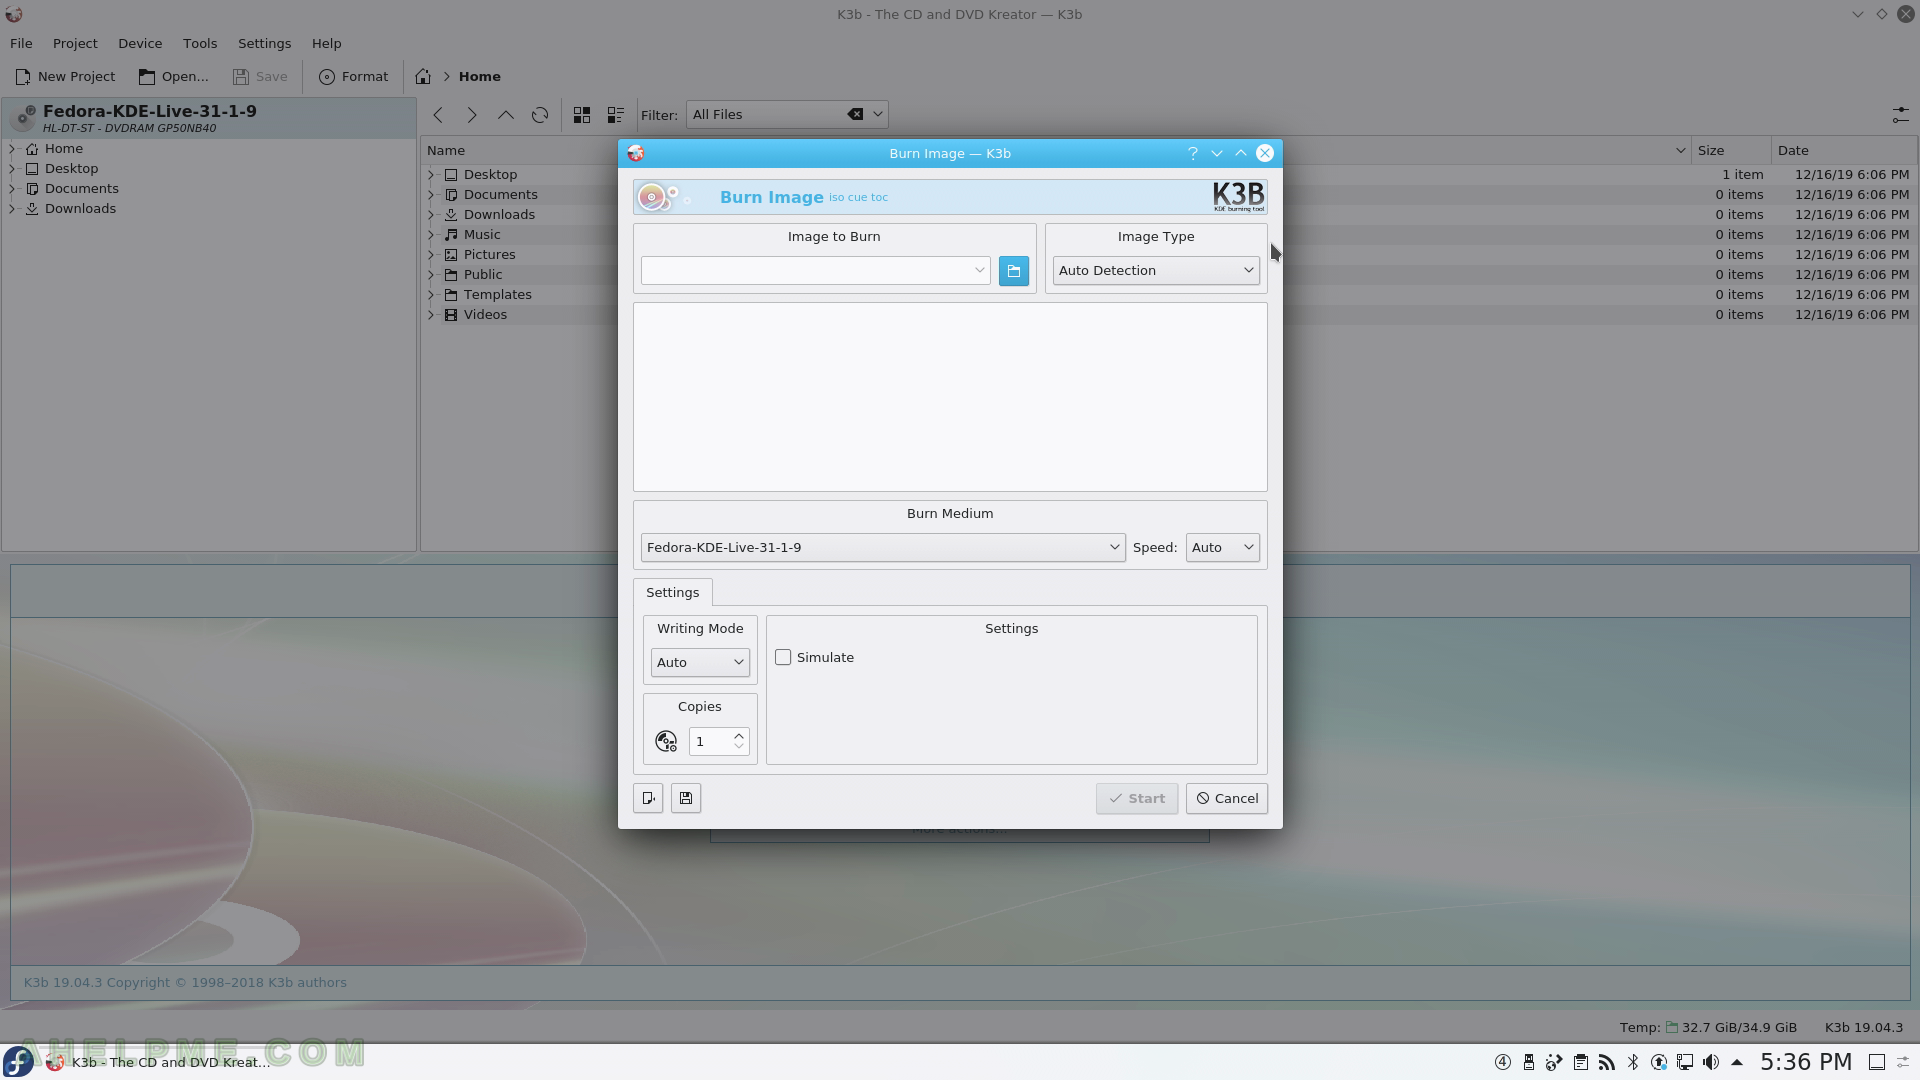Open file browser configuration options icon
The height and width of the screenshot is (1080, 1920).
[1900, 115]
